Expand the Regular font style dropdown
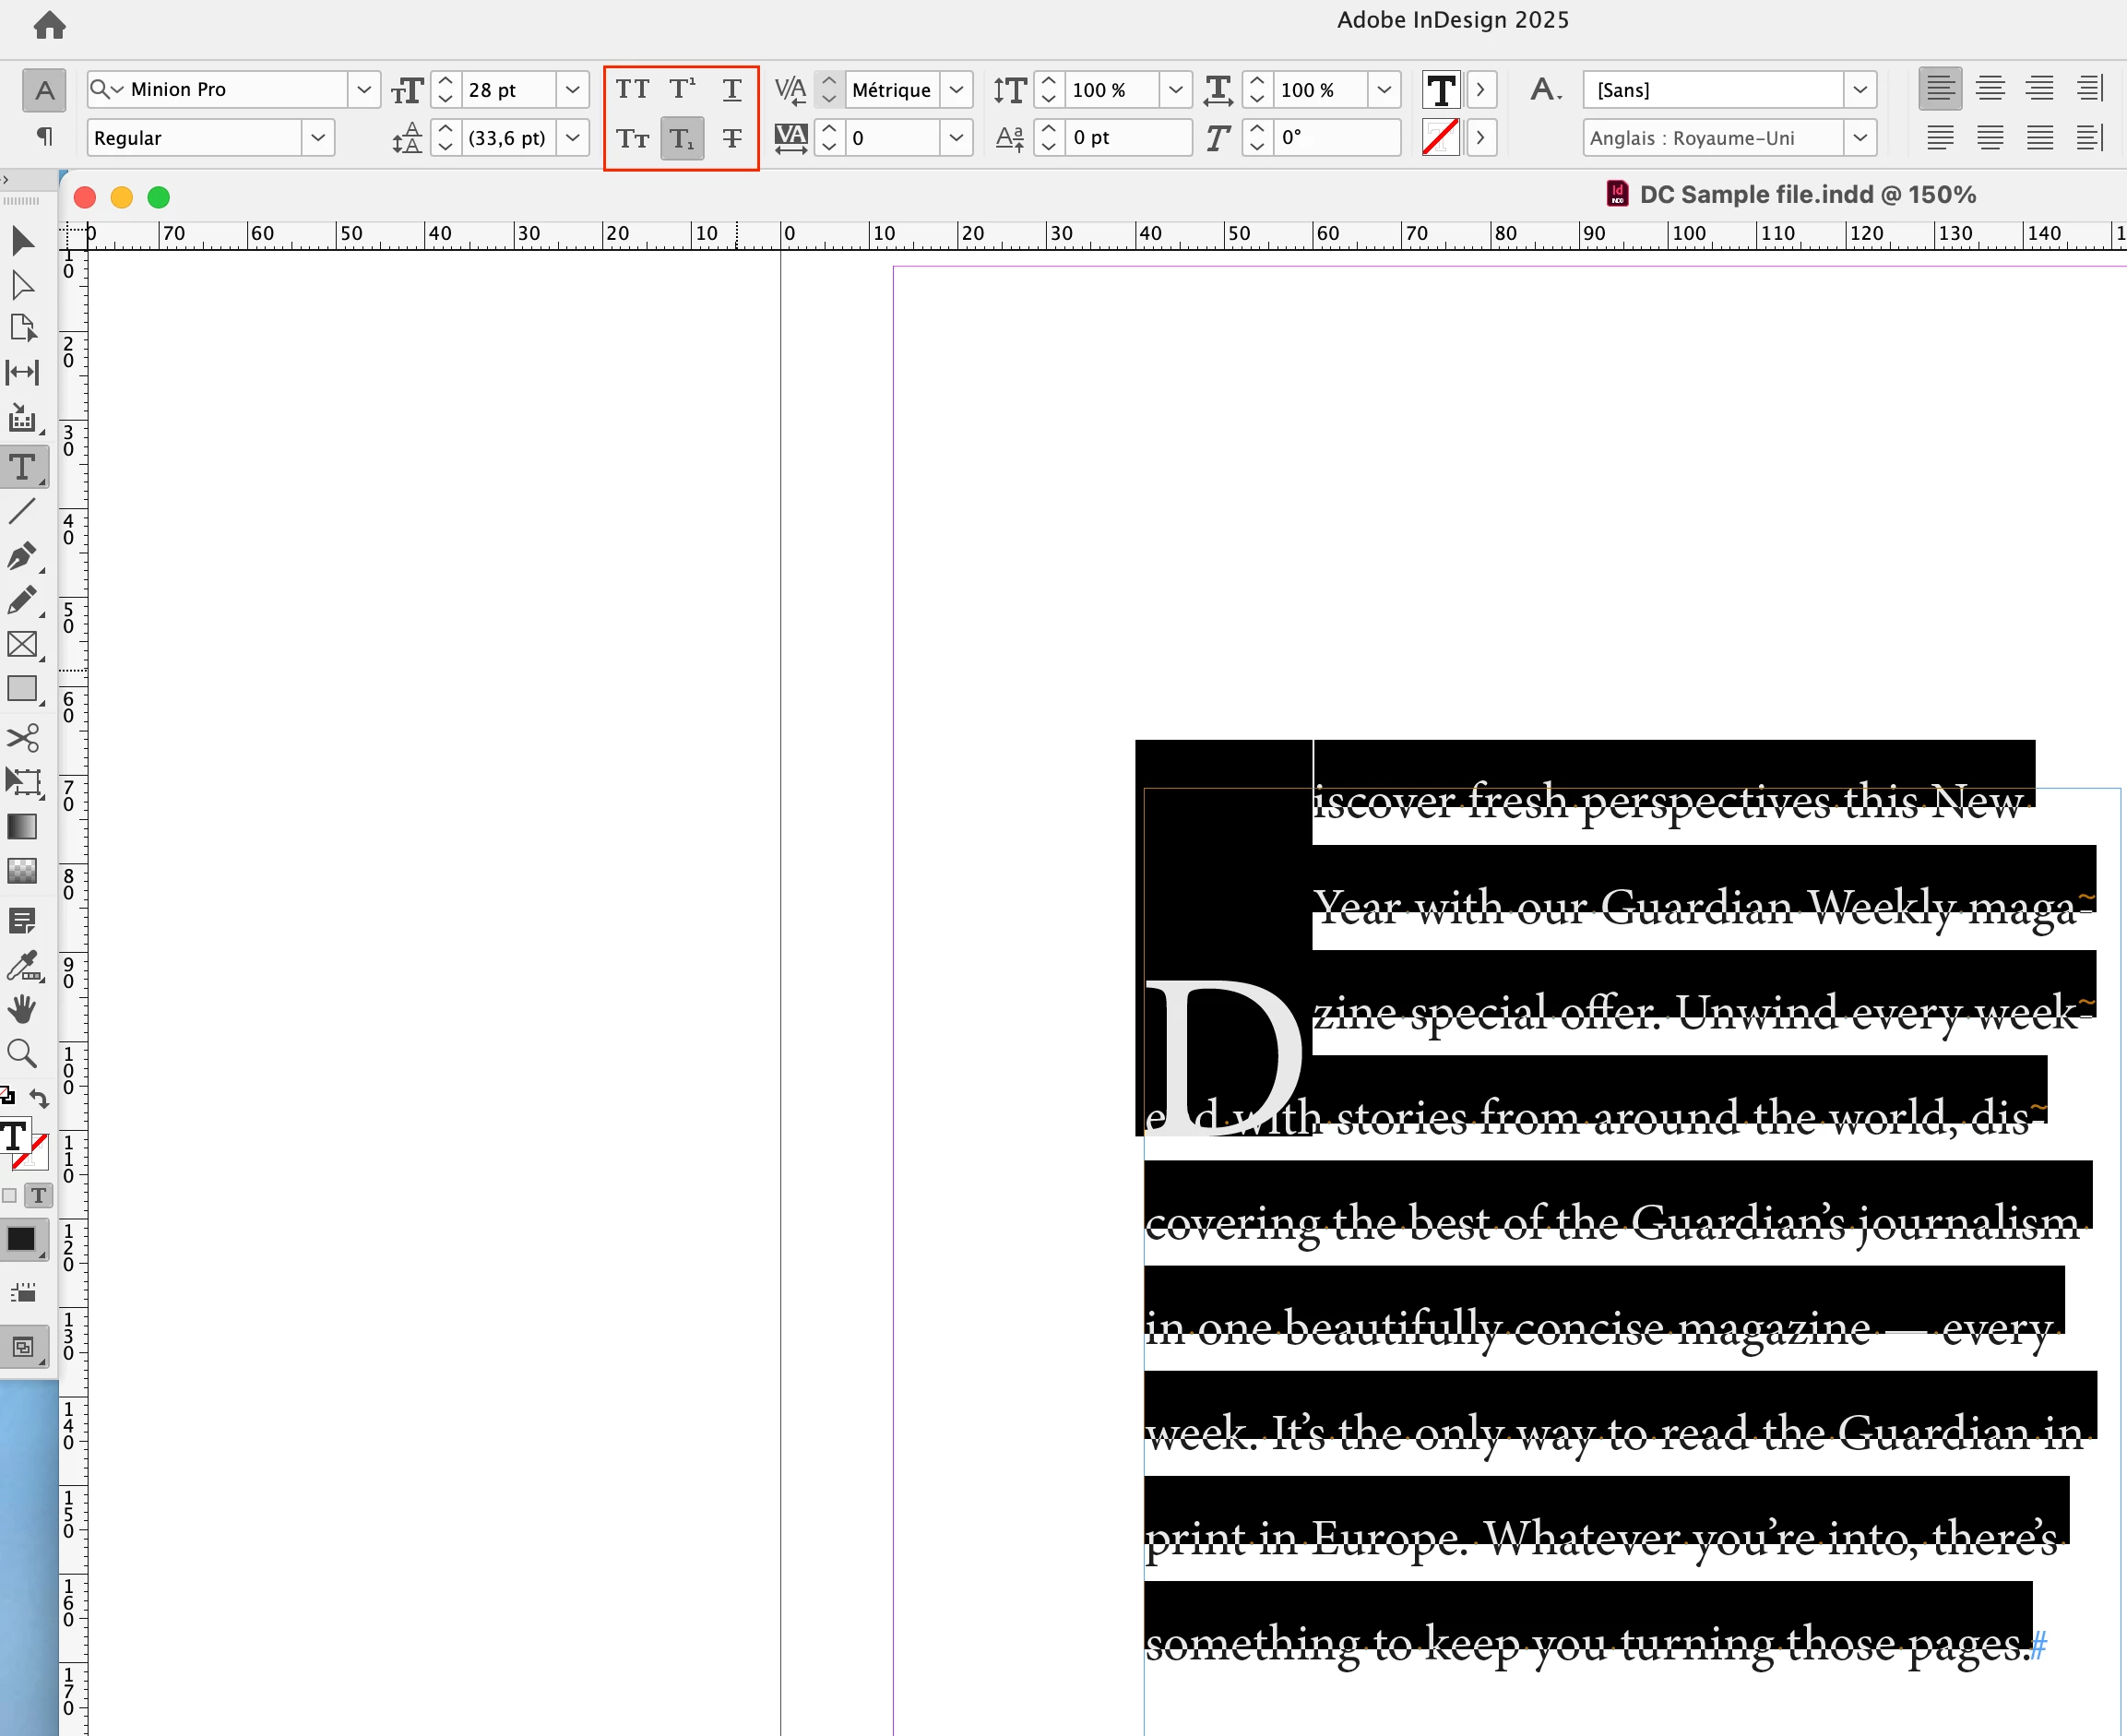The image size is (2127, 1736). pos(318,138)
